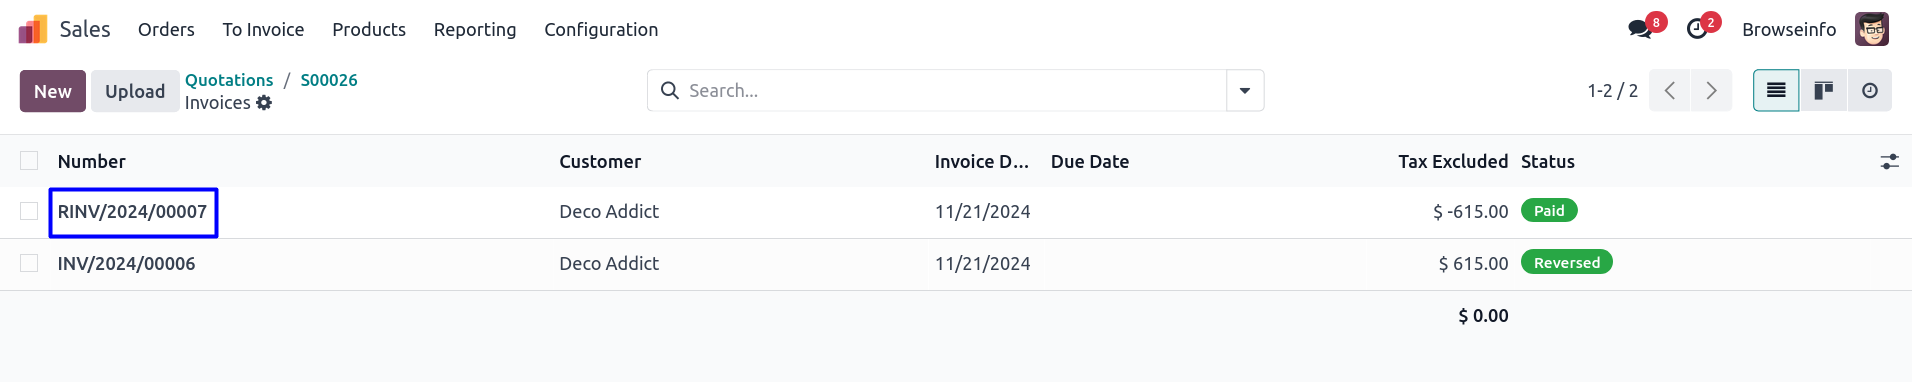Open the Sales app home icon
The height and width of the screenshot is (382, 1912).
point(33,29)
